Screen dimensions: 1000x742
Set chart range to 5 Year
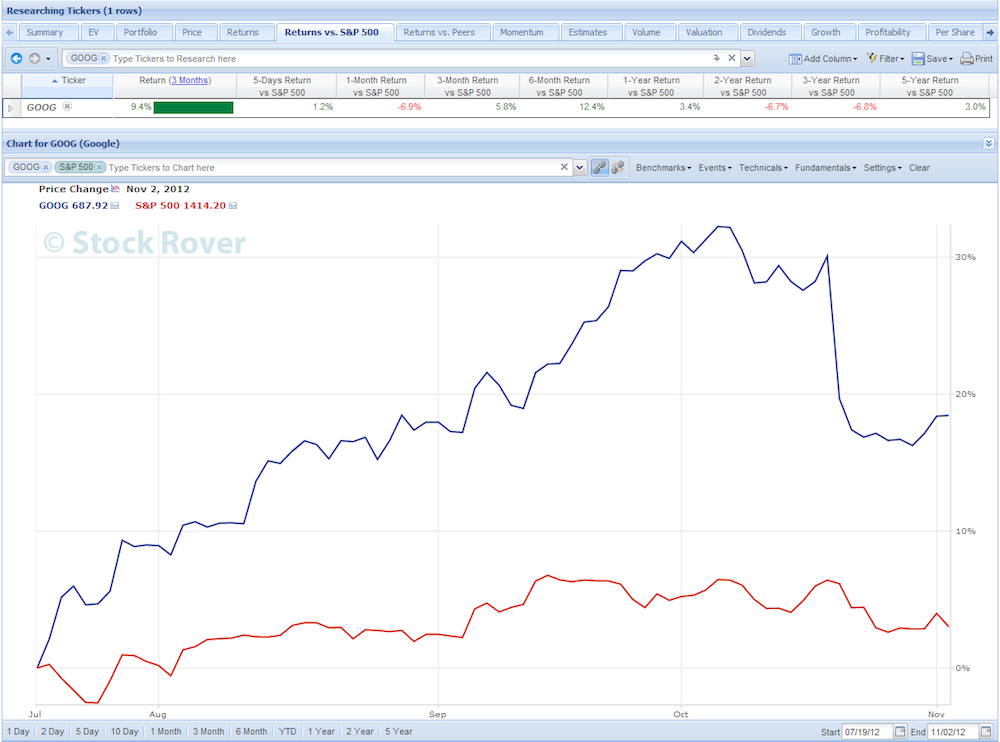point(399,732)
